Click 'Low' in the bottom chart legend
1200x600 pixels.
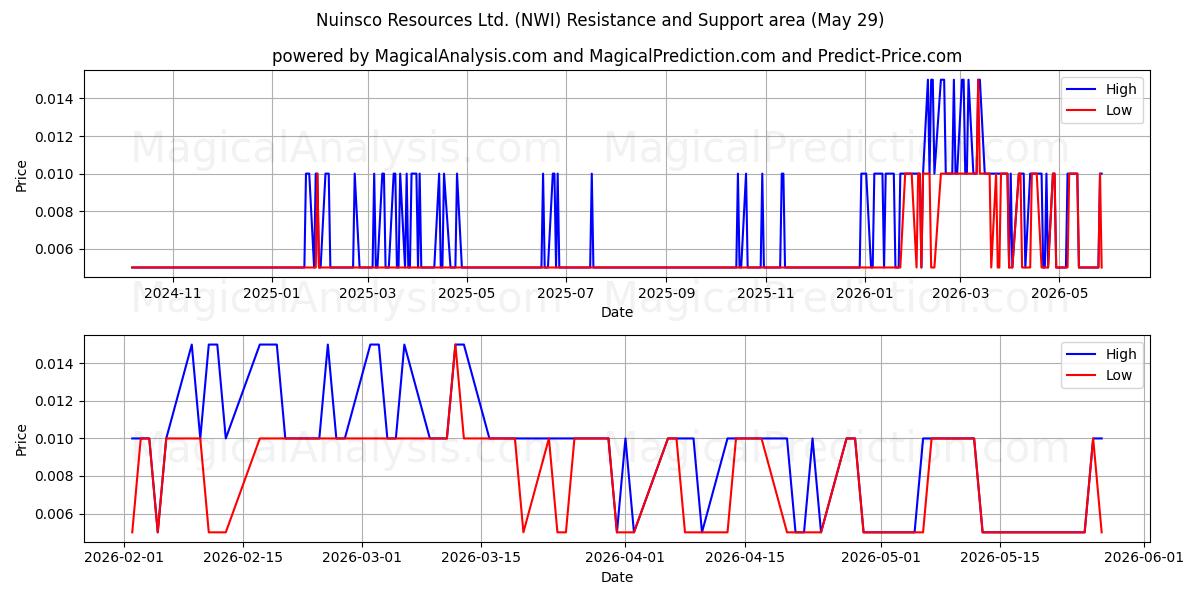click(x=1119, y=376)
